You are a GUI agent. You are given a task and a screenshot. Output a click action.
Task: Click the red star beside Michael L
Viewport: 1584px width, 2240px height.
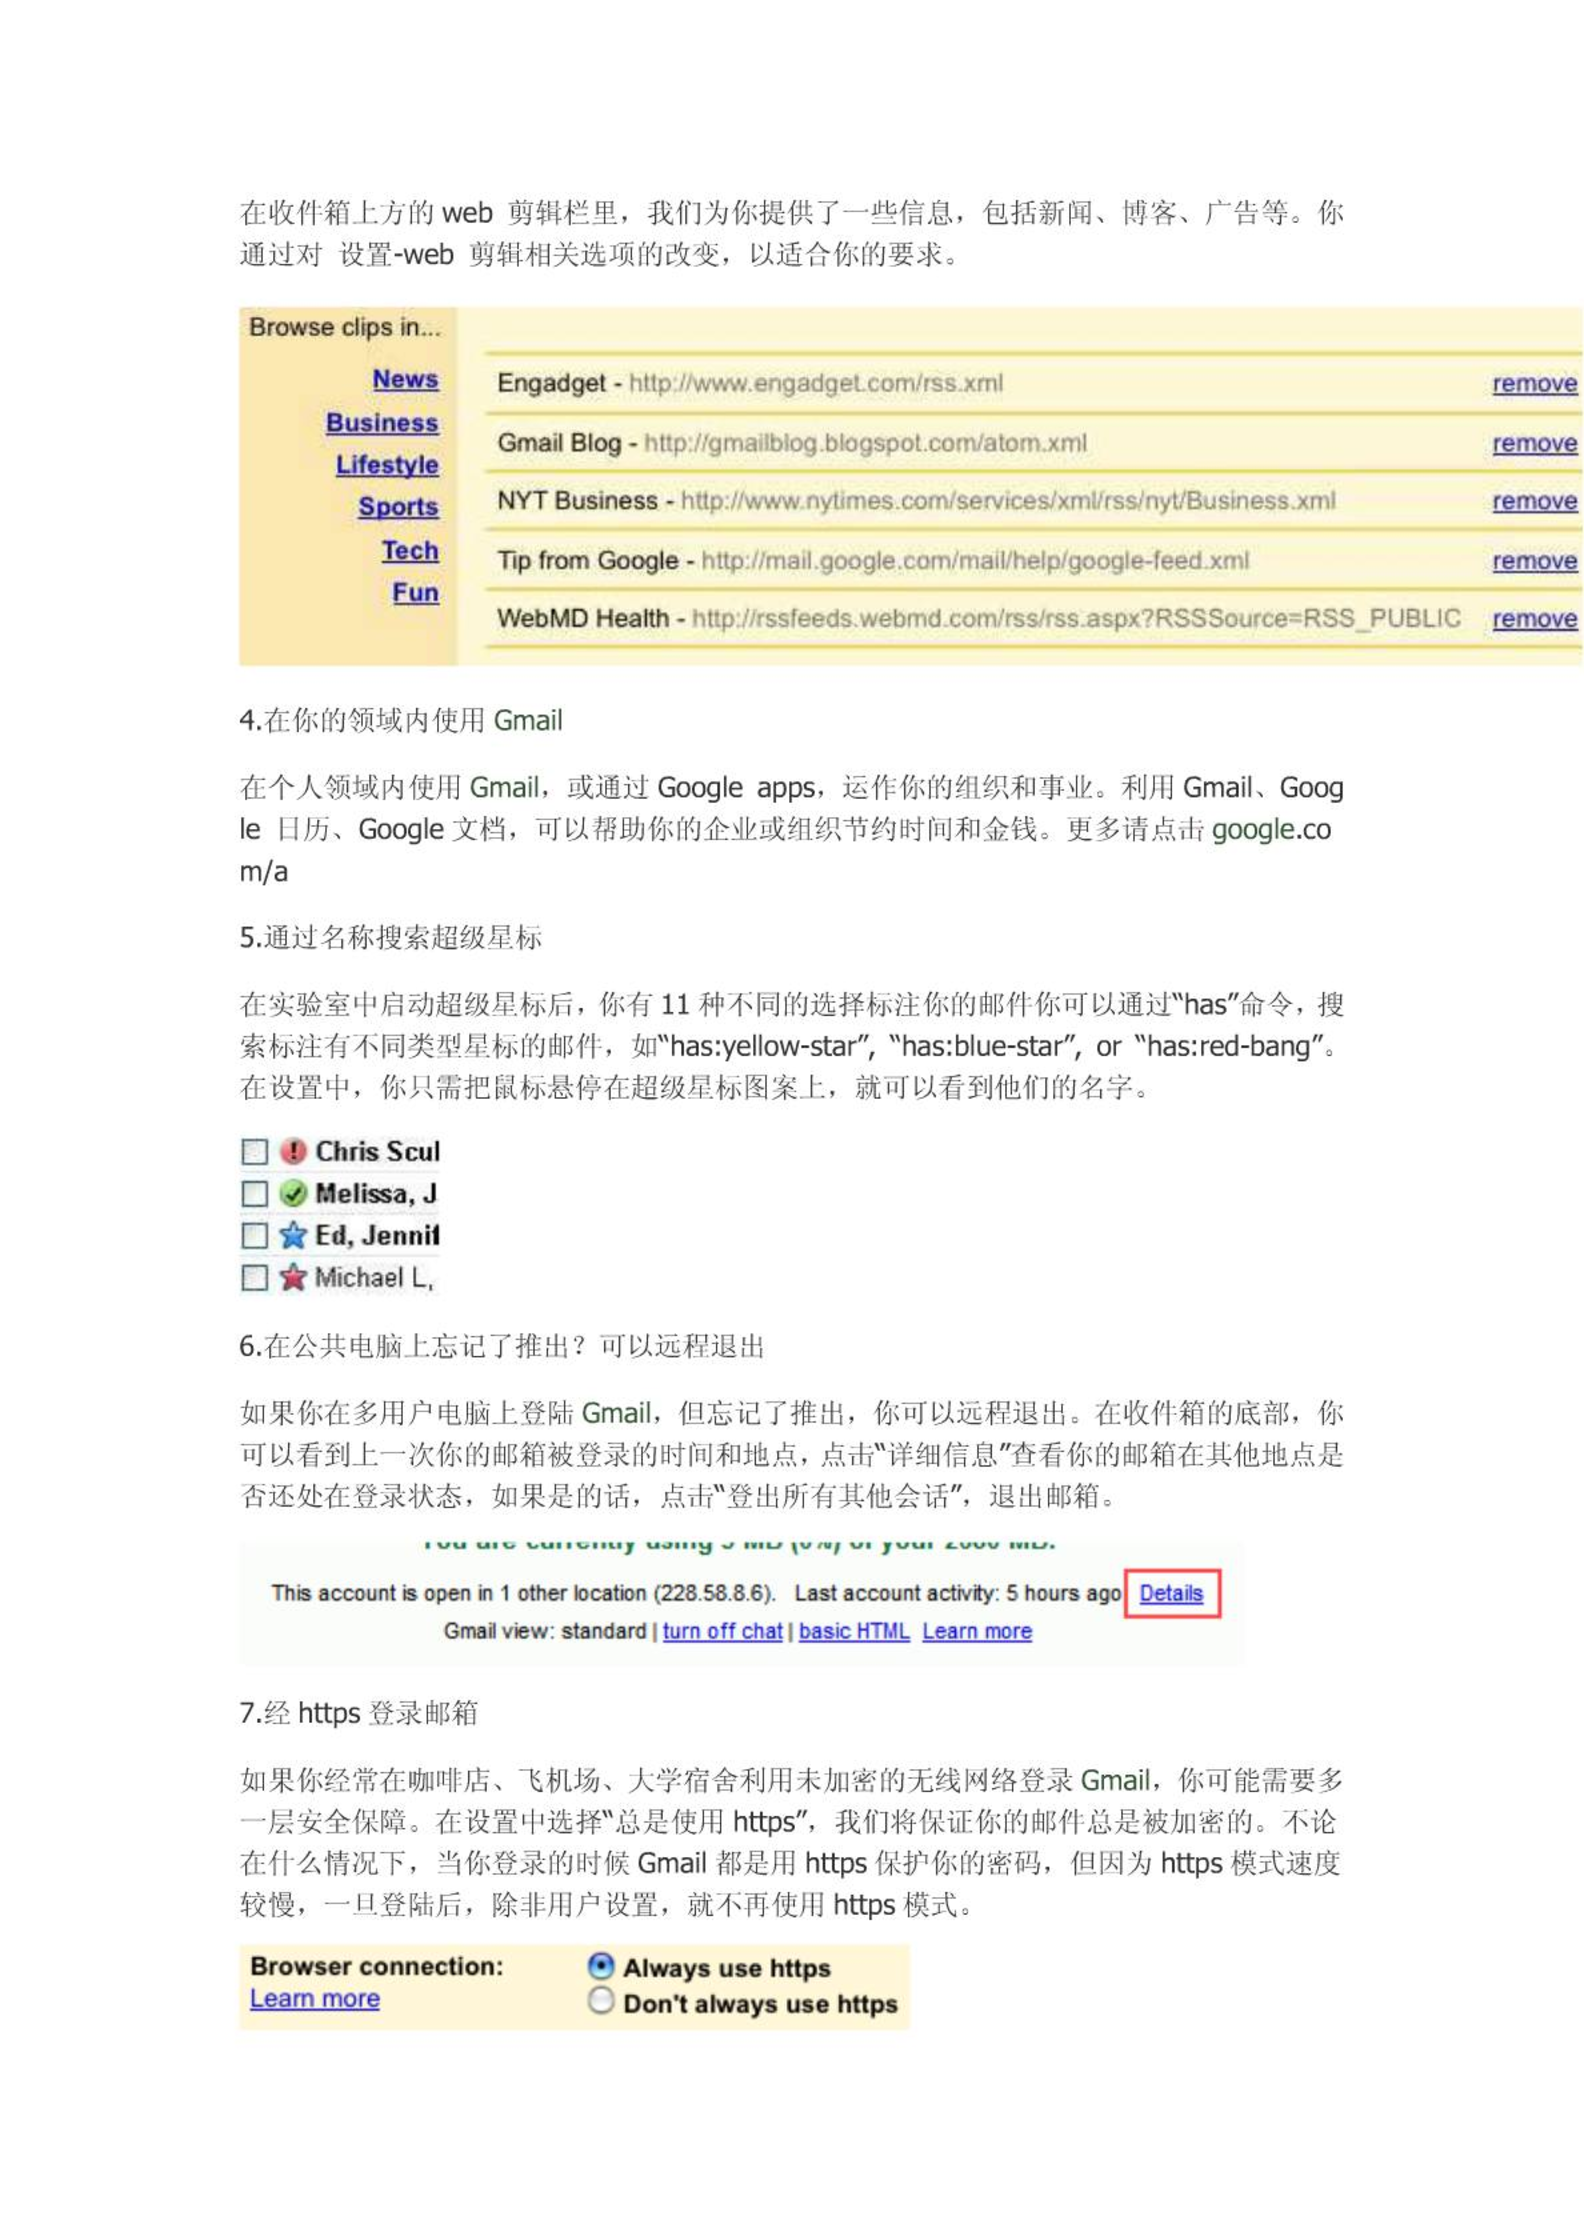click(x=293, y=1277)
